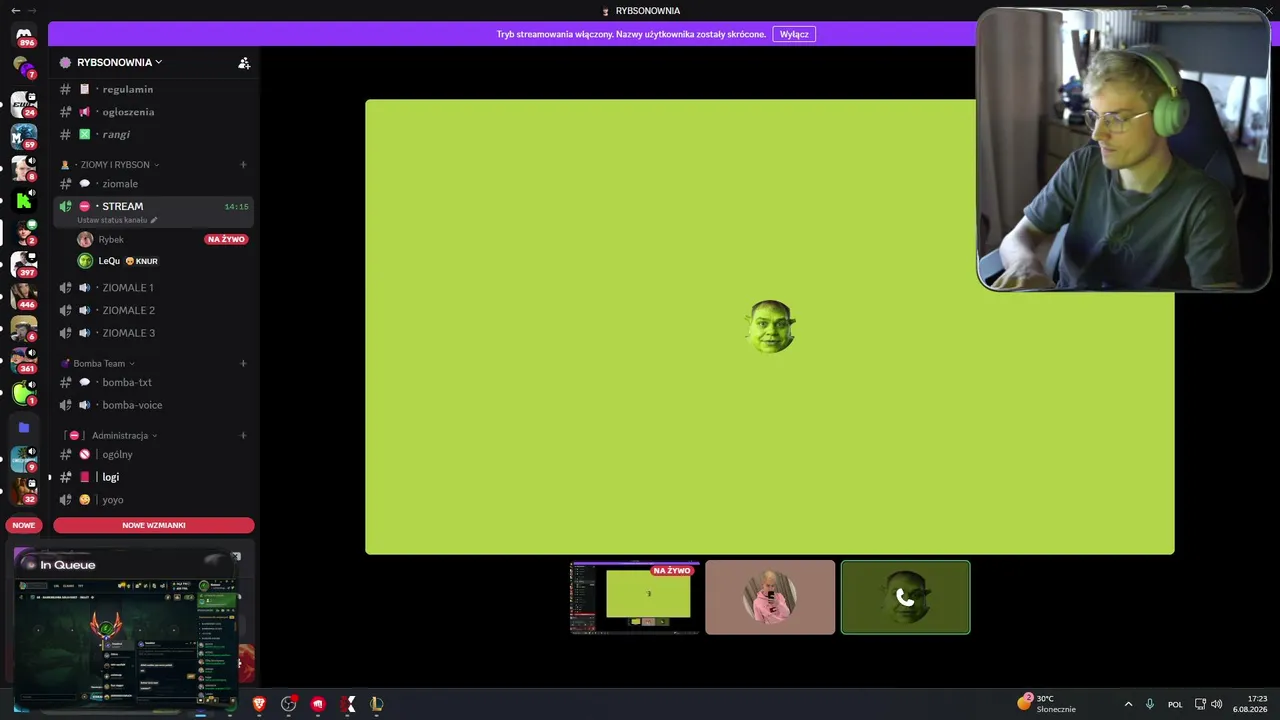Open the server icon with badge 24

[x=24, y=103]
